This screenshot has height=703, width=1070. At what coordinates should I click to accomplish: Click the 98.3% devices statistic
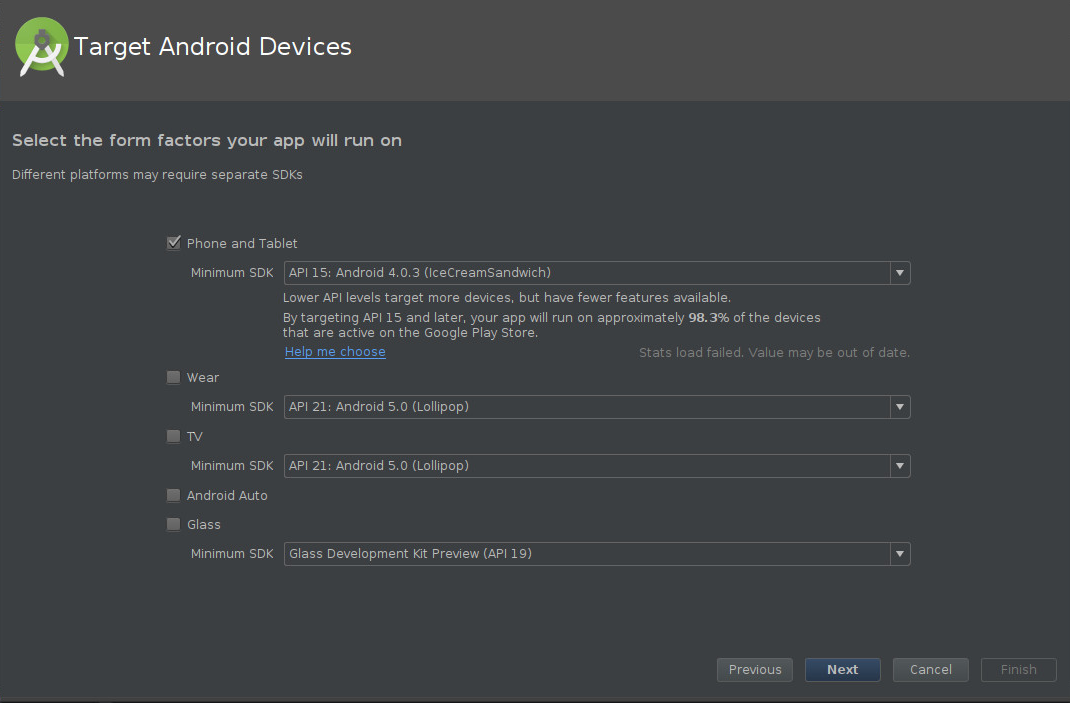[x=708, y=317]
